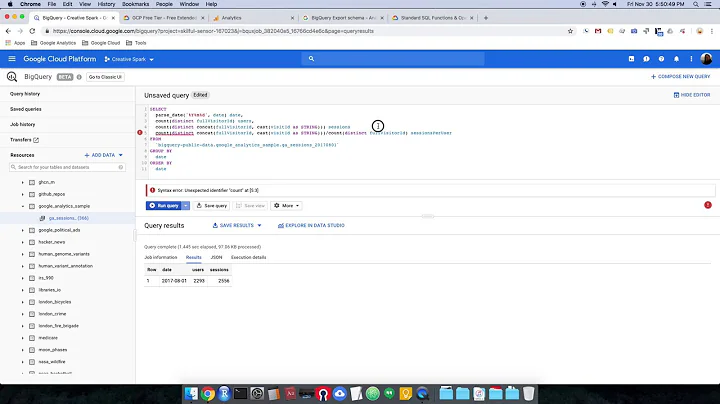Open the ADD DATA dropdown
This screenshot has height=404, width=720.
pyautogui.click(x=104, y=155)
